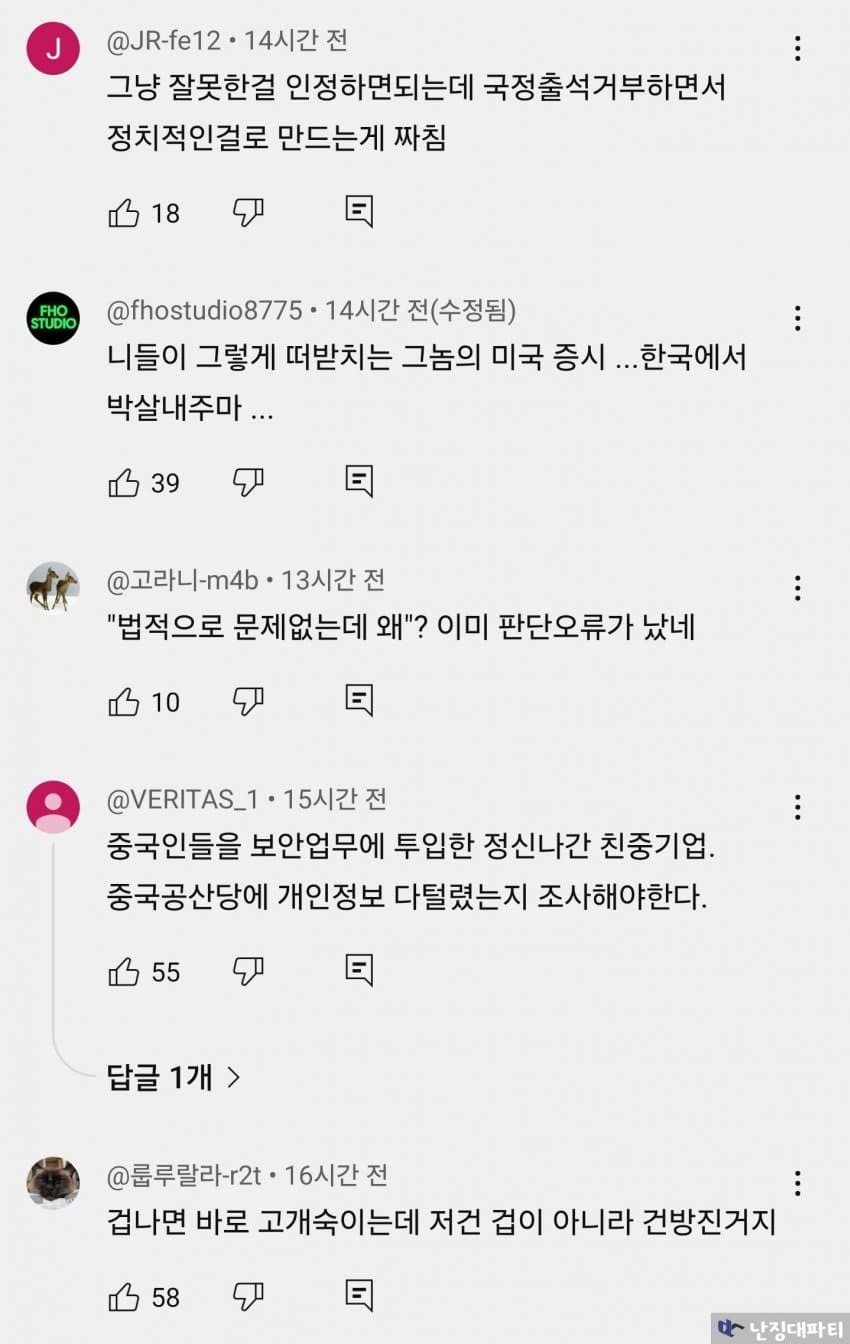Like the @JR-fe12 comment with 18 likes

(x=123, y=212)
